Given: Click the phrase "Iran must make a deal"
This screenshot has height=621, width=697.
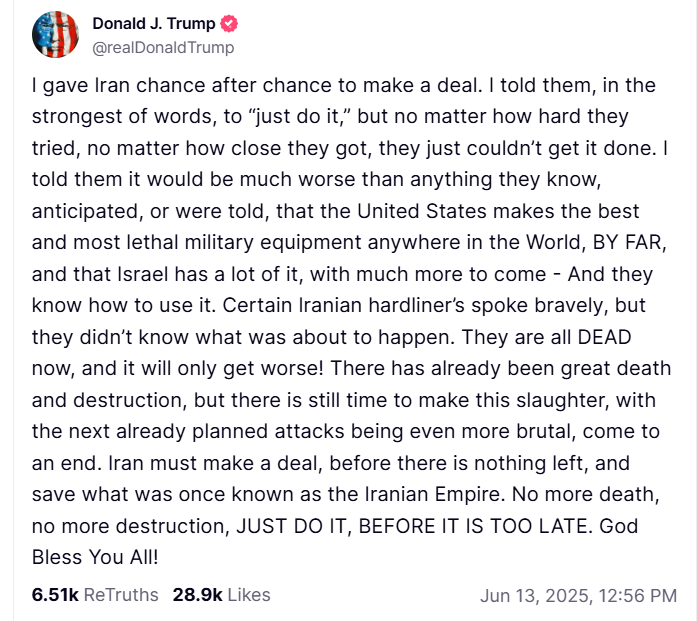Looking at the screenshot, I should tap(214, 463).
